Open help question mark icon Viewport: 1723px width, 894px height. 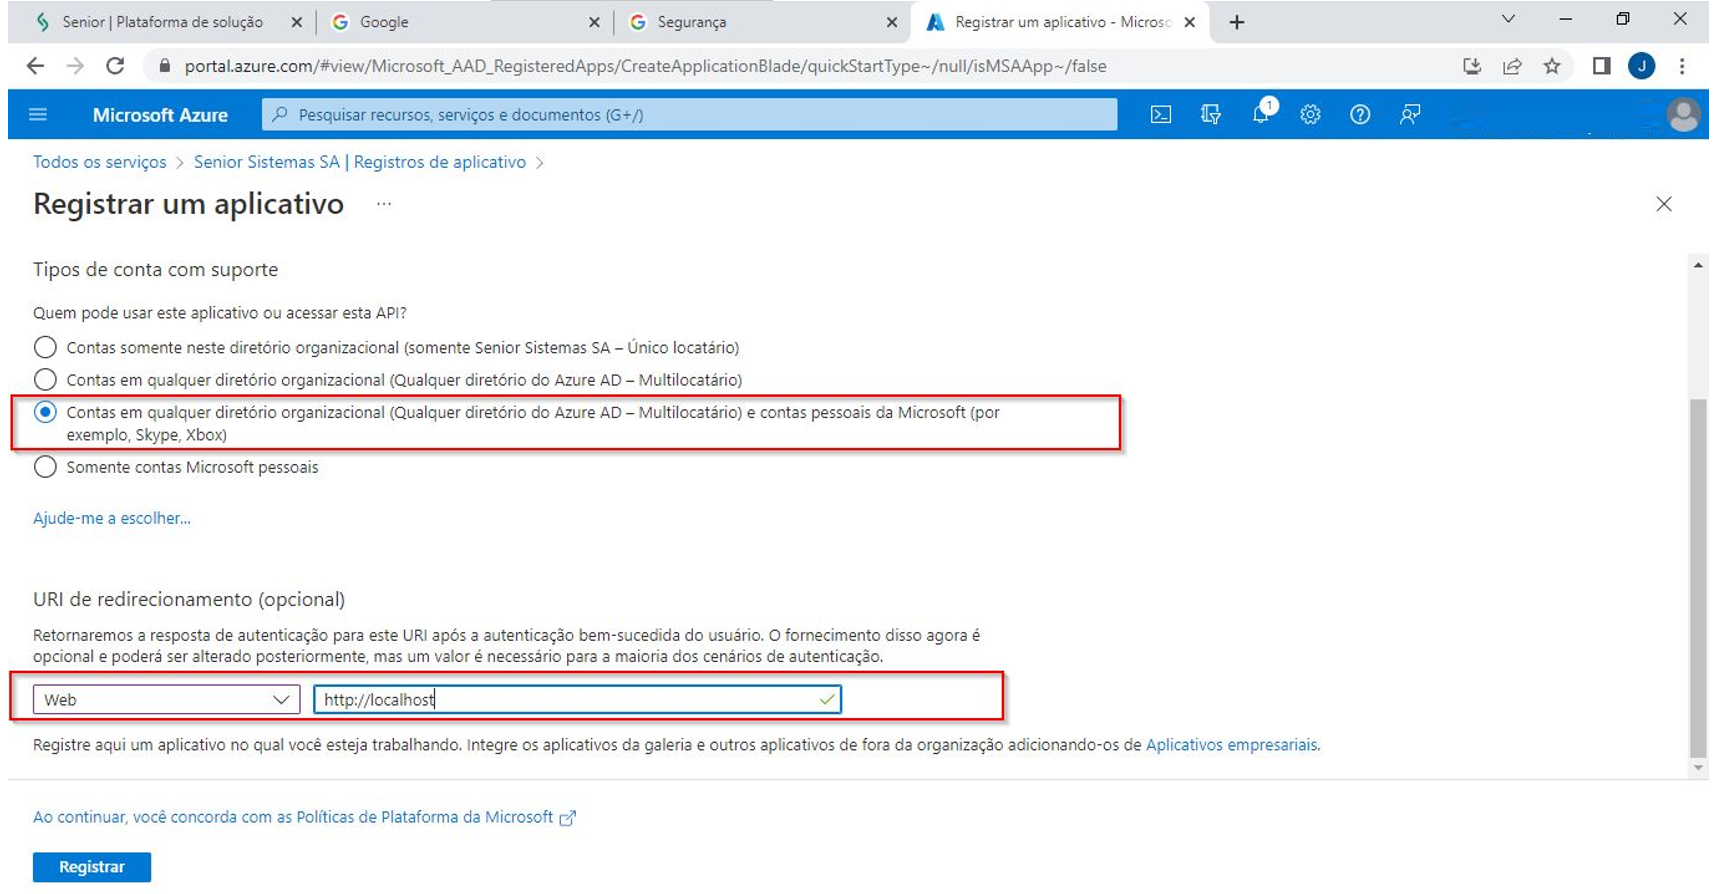click(x=1360, y=115)
